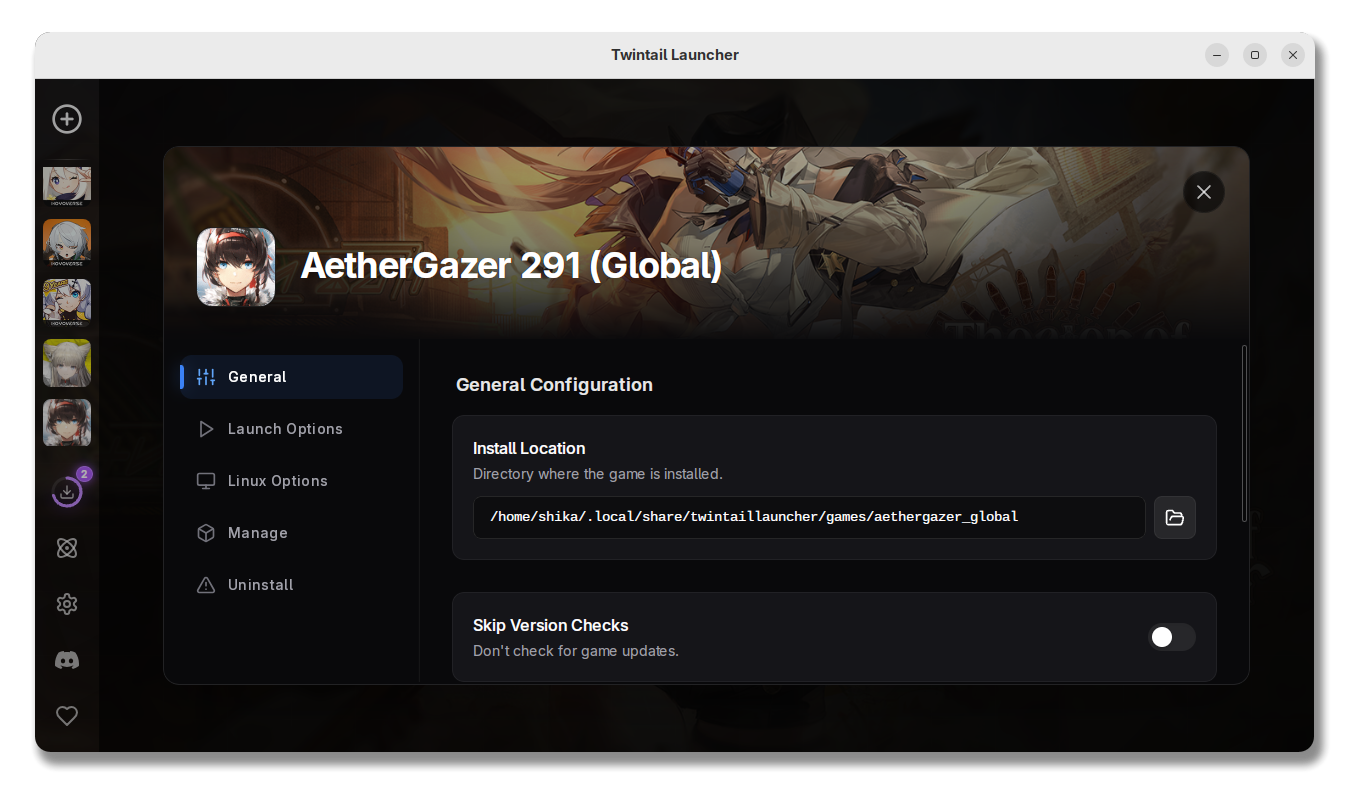Open the downloads queue icon with badge 2
This screenshot has width=1350, height=790.
pos(67,491)
